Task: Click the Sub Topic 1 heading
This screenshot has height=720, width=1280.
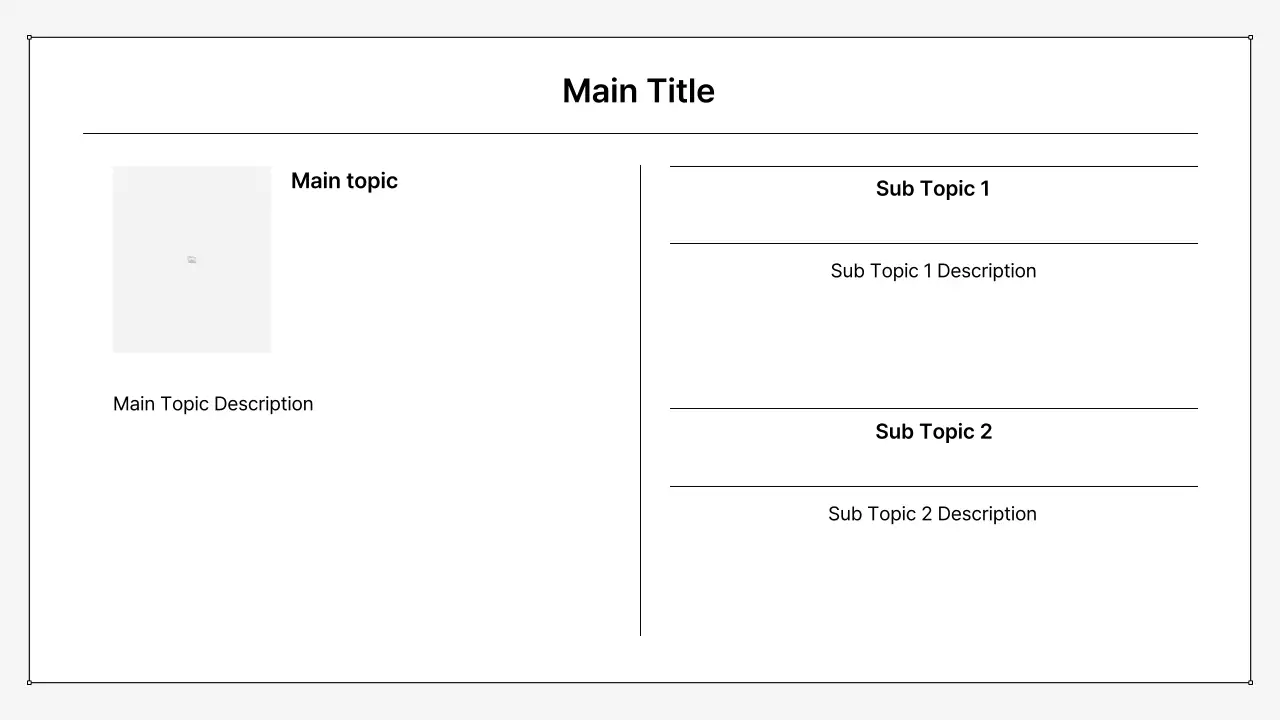Action: point(933,189)
